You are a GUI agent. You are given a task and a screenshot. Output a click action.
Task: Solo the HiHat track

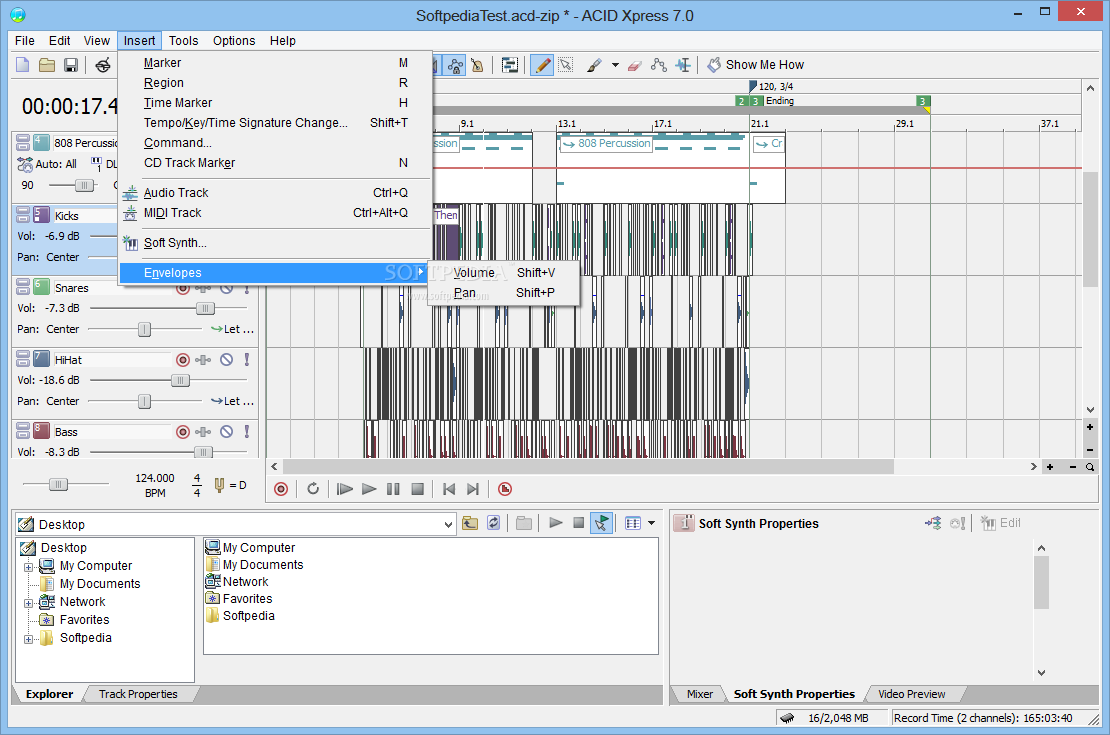(247, 360)
